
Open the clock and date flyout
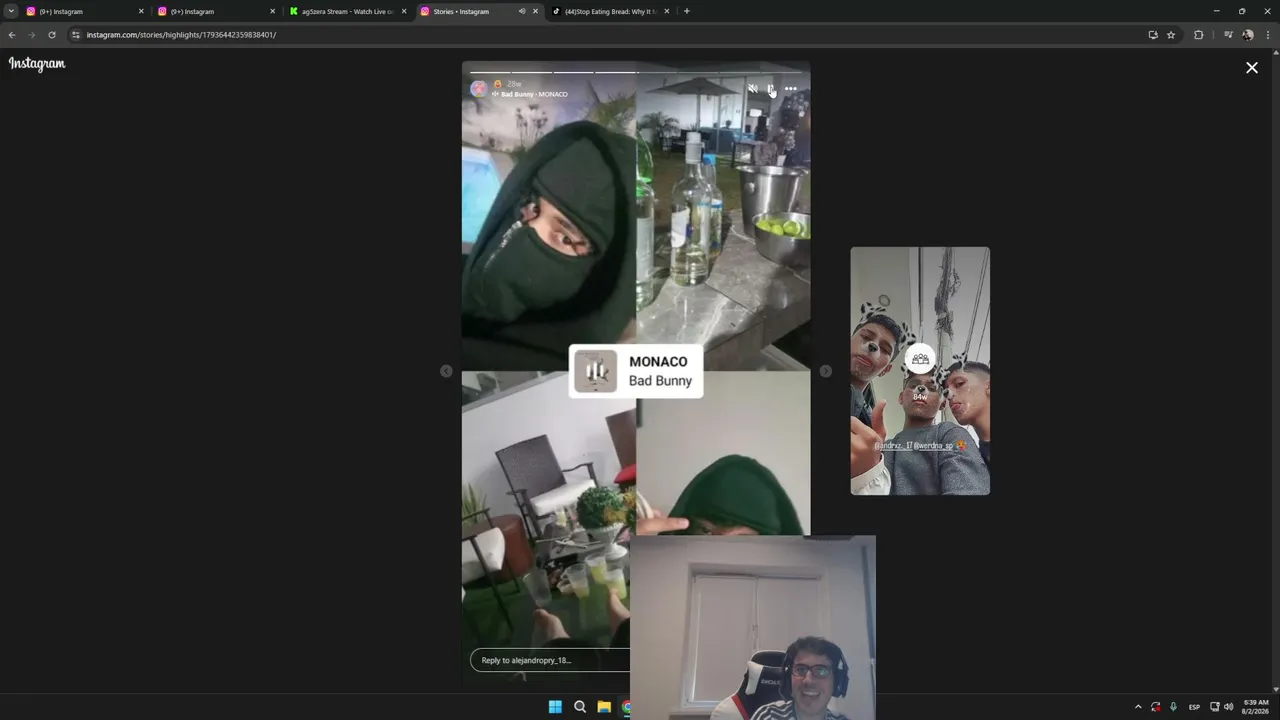click(x=1255, y=707)
